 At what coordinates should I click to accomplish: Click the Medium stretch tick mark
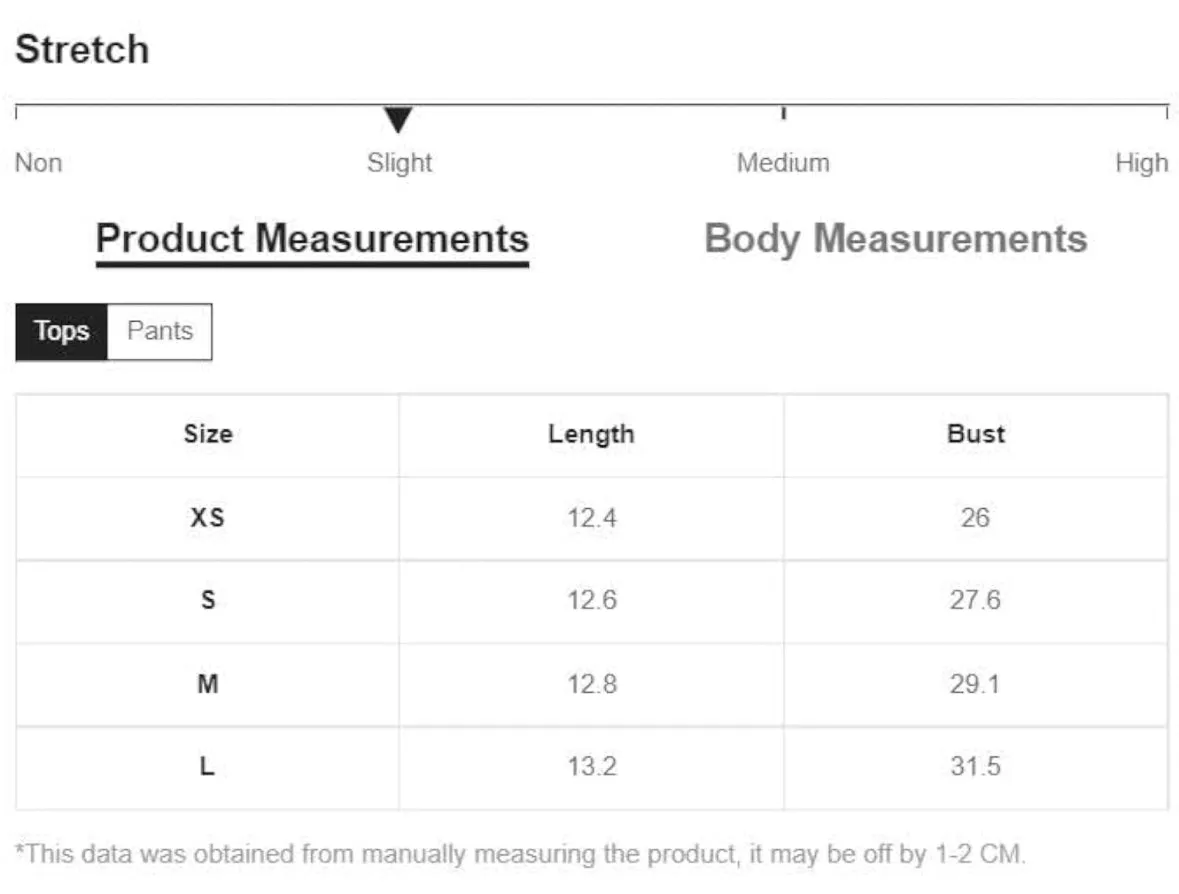click(783, 113)
